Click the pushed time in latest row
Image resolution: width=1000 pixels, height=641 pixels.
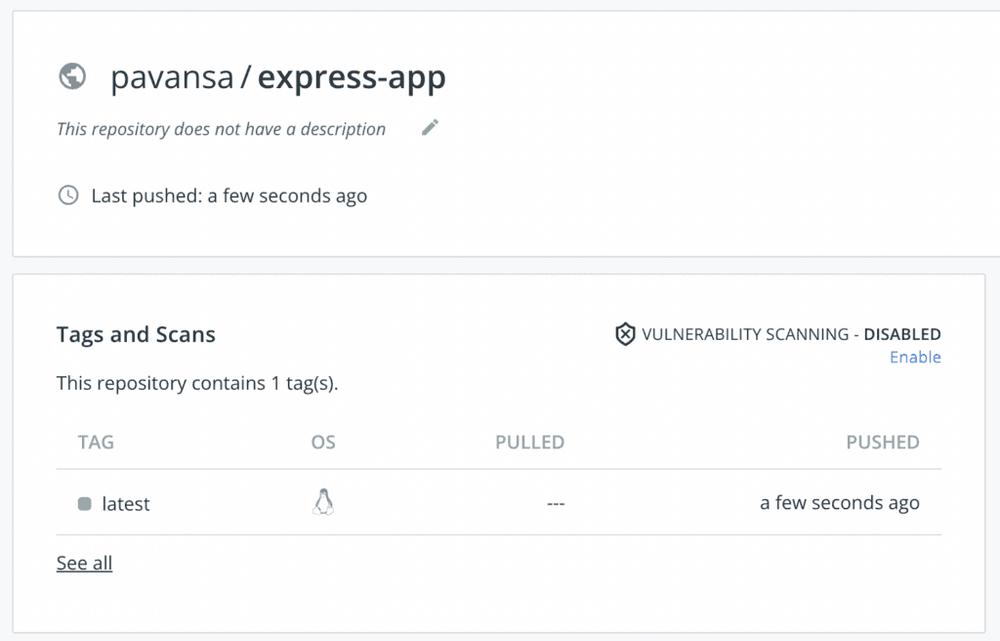[839, 503]
